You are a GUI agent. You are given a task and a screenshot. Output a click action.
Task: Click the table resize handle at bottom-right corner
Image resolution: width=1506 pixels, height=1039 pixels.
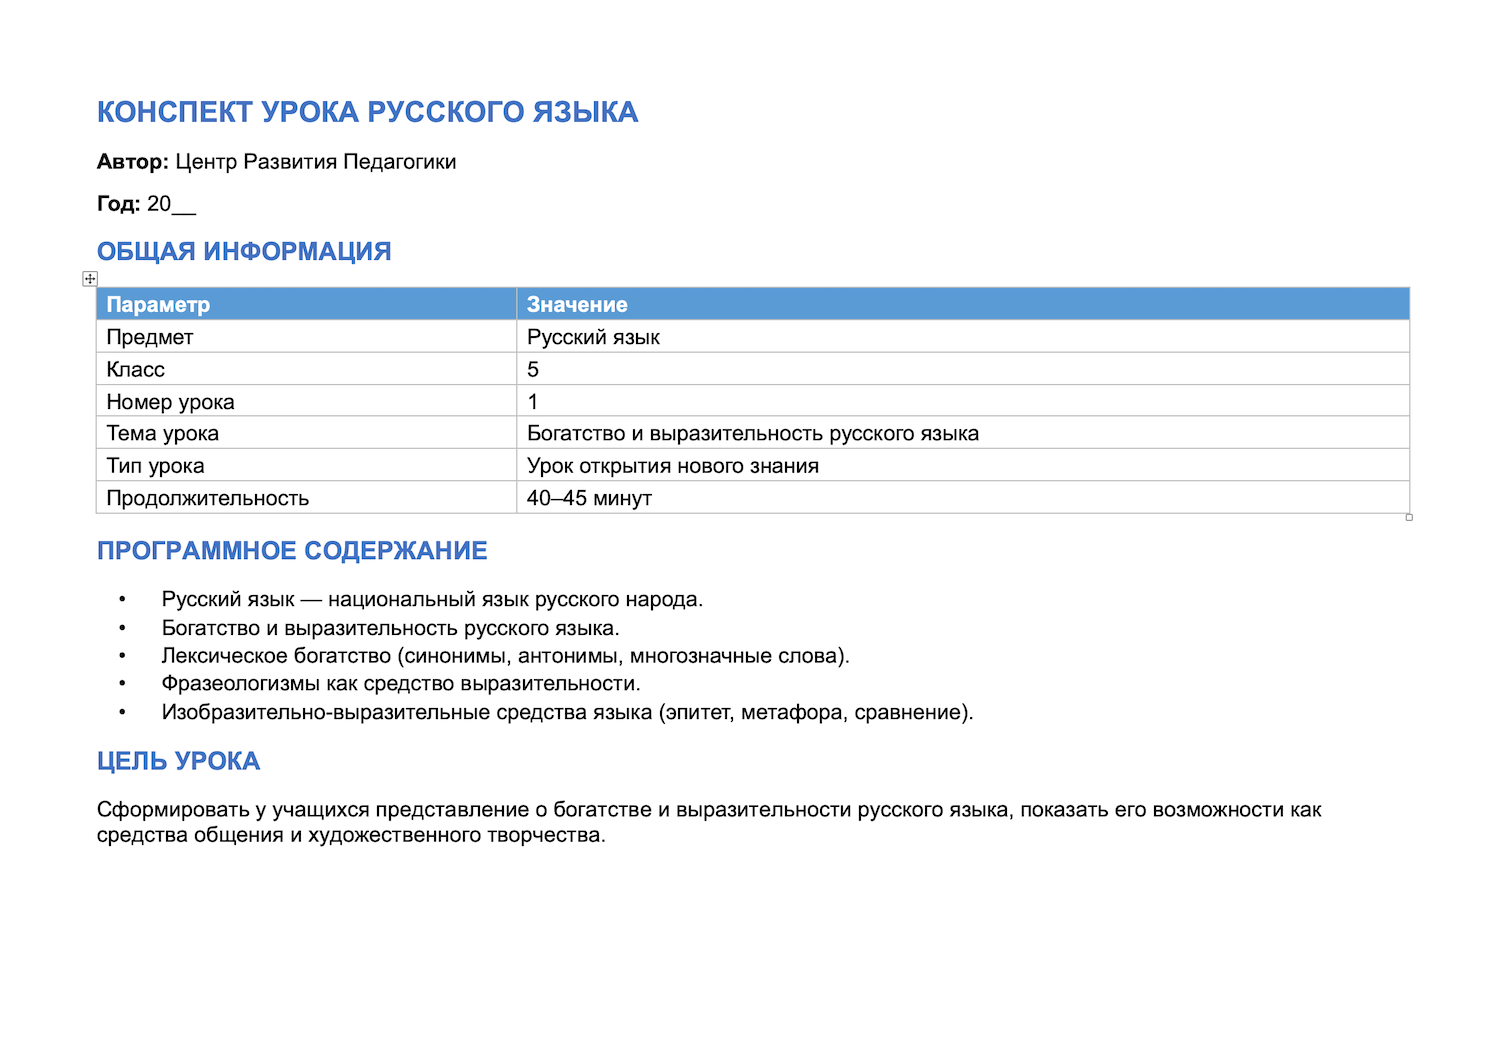(x=1409, y=517)
